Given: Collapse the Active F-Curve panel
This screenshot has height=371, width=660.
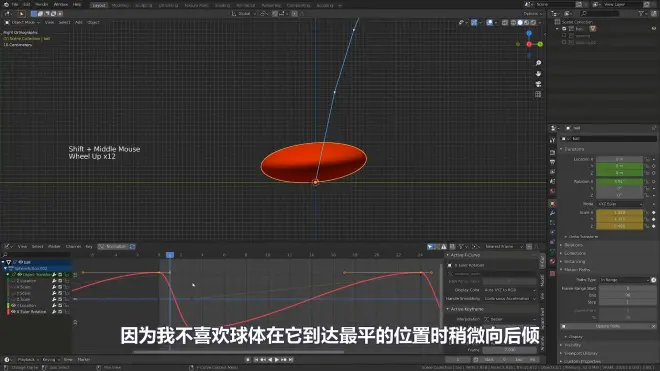Looking at the screenshot, I should 448,255.
